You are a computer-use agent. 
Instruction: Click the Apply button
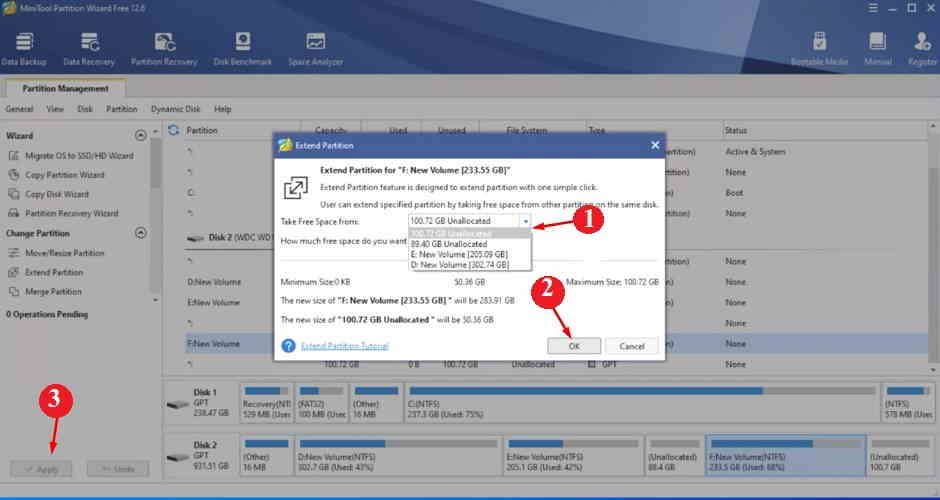41,469
